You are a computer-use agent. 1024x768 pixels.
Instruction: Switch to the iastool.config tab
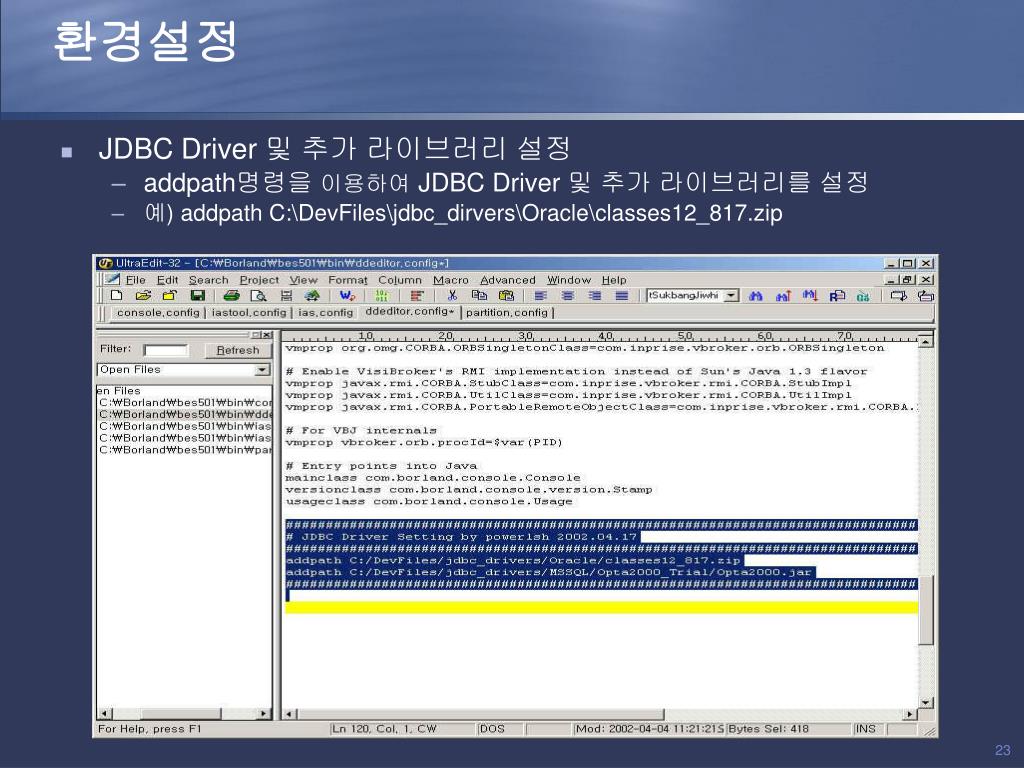coord(248,313)
